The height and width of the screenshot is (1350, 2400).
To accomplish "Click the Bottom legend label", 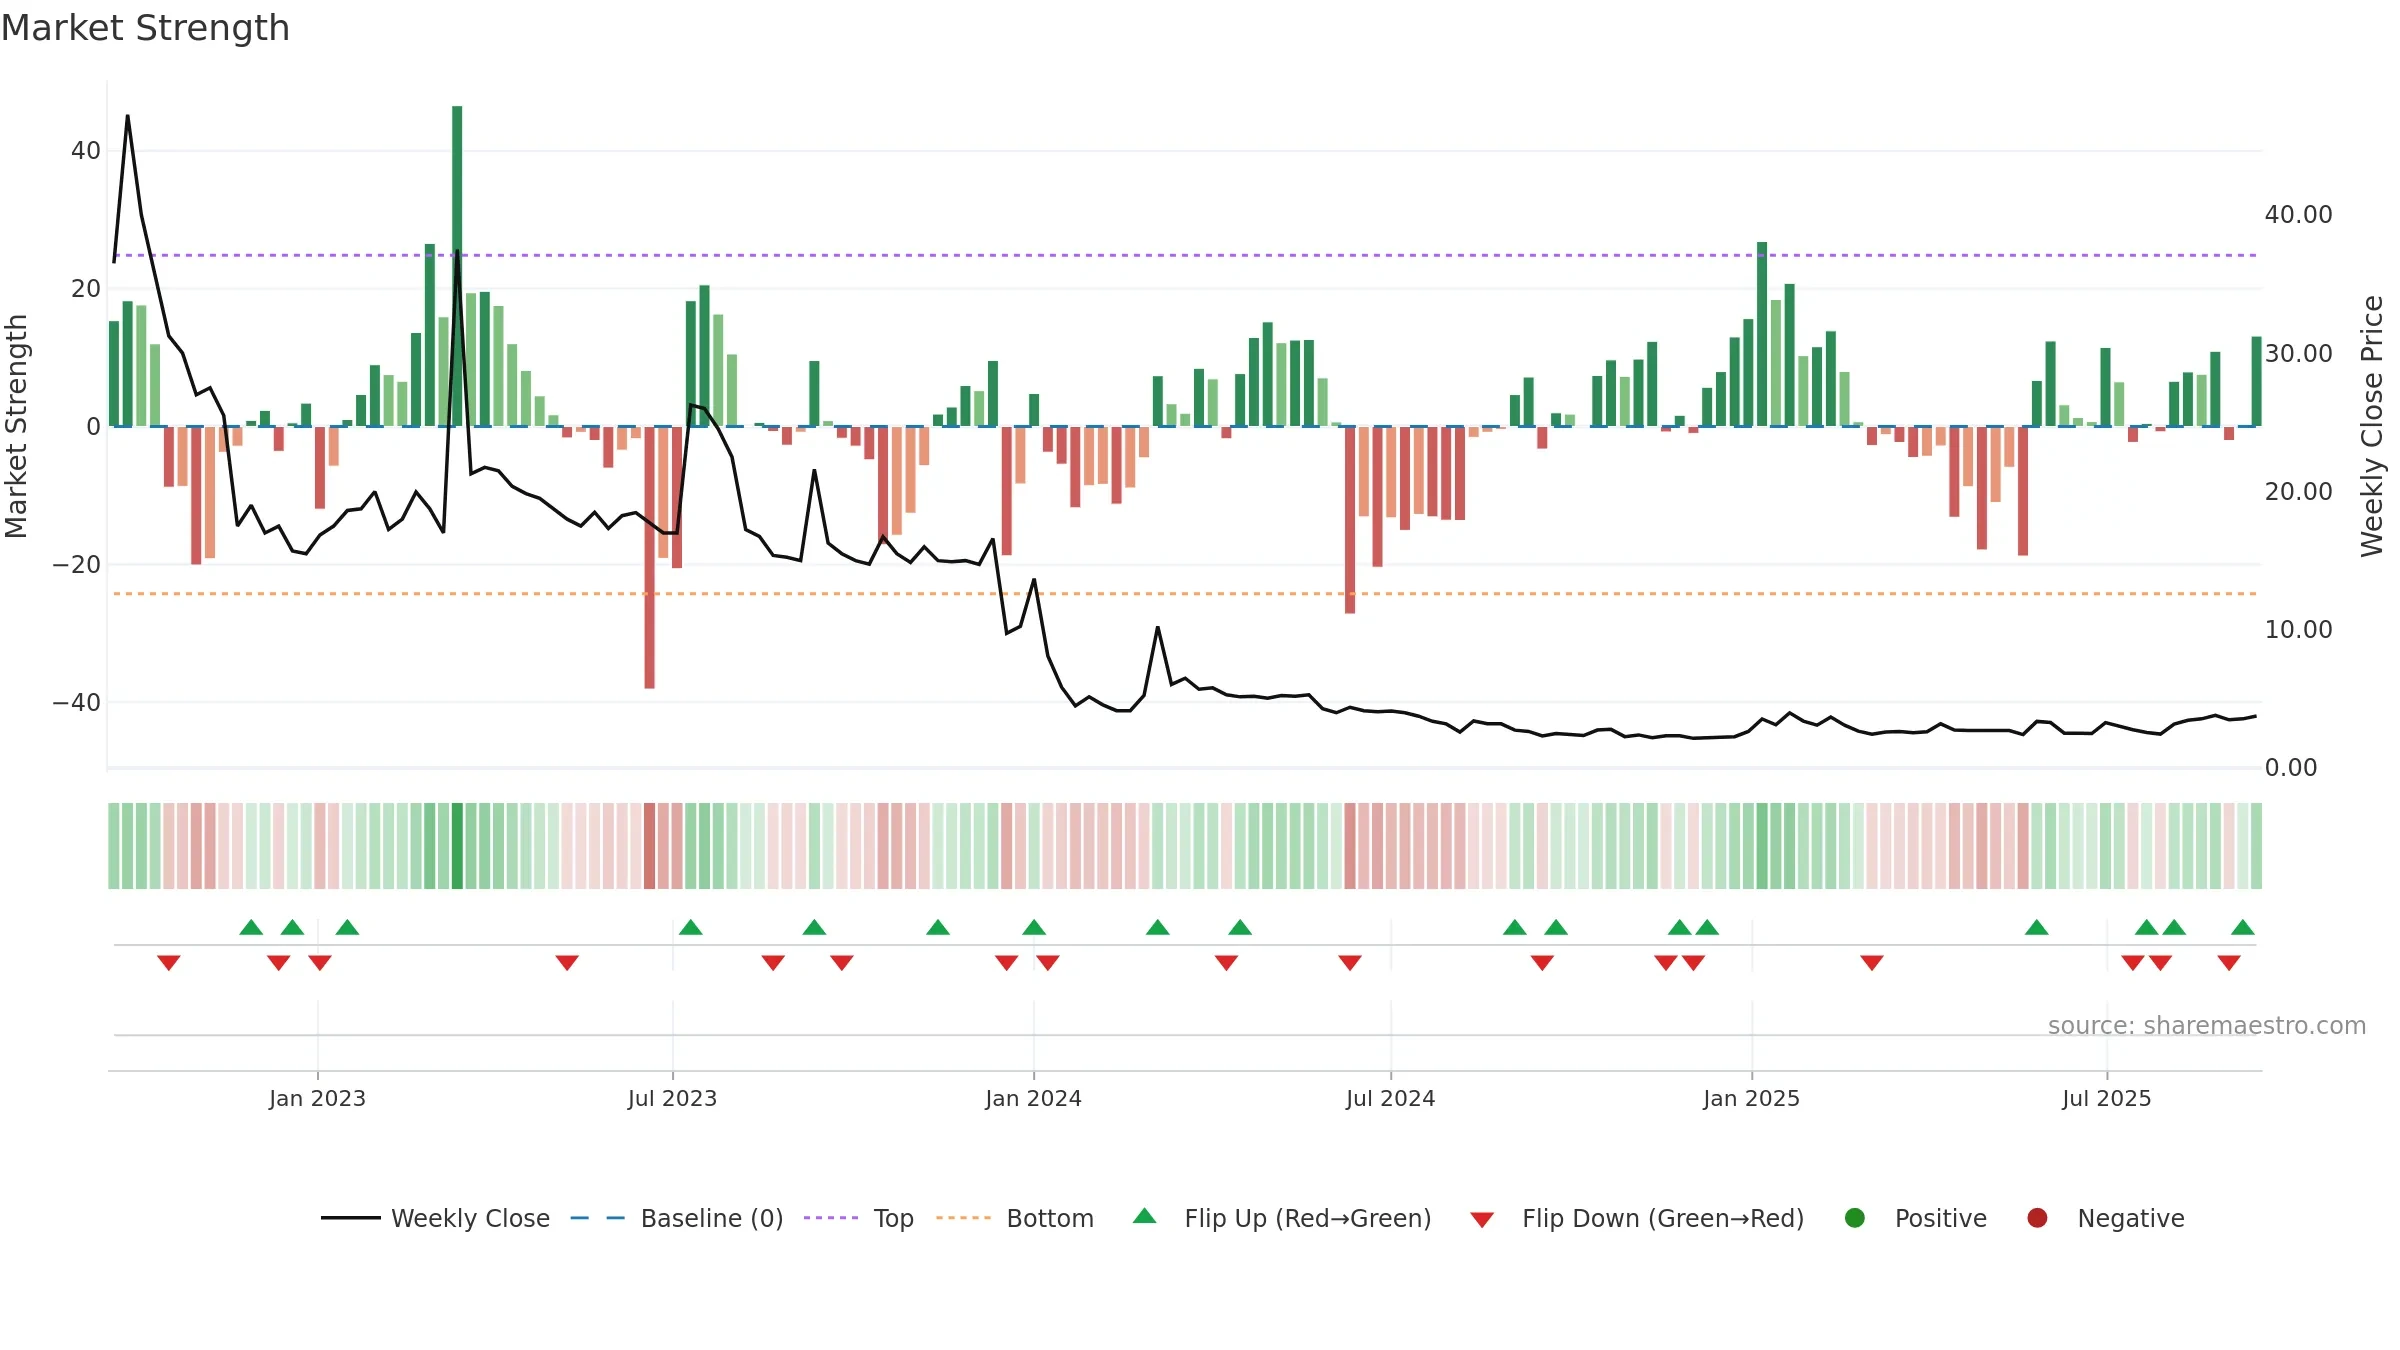I will [x=1050, y=1218].
